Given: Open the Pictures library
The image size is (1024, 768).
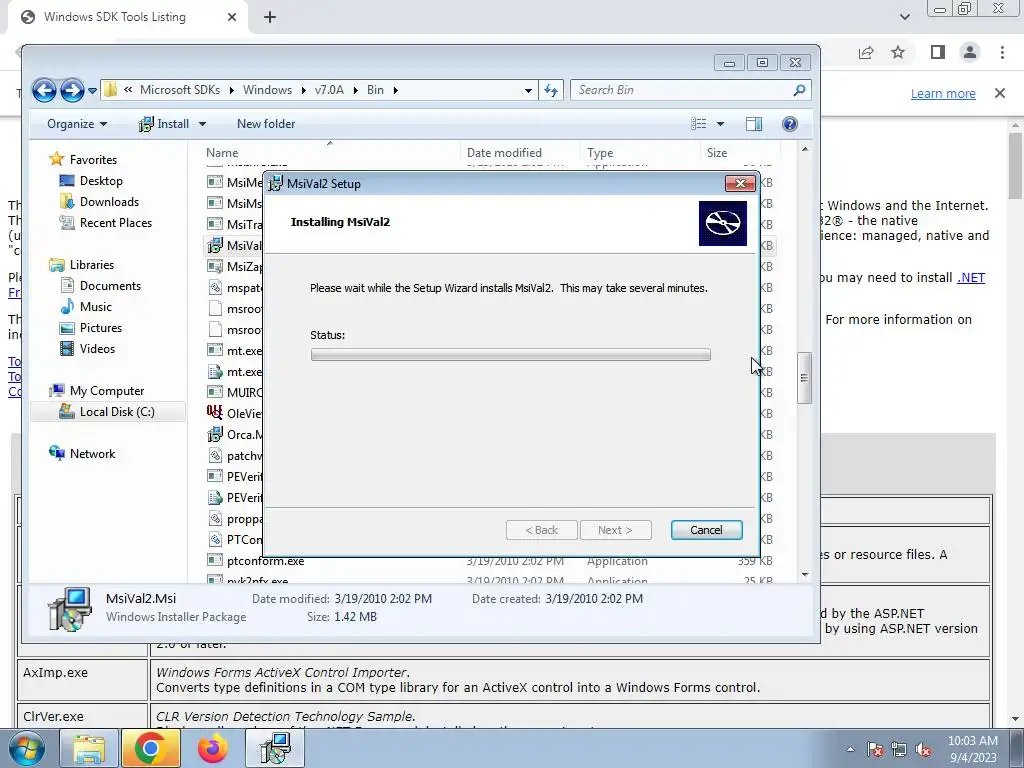Looking at the screenshot, I should (101, 328).
